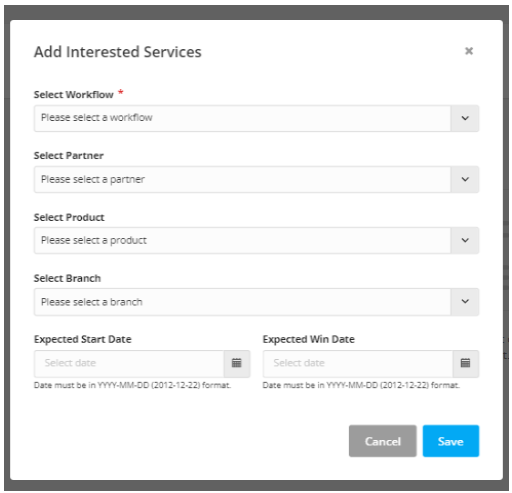Expand the product dropdown chevron
Screen dimensions: 512x493
coord(465,240)
